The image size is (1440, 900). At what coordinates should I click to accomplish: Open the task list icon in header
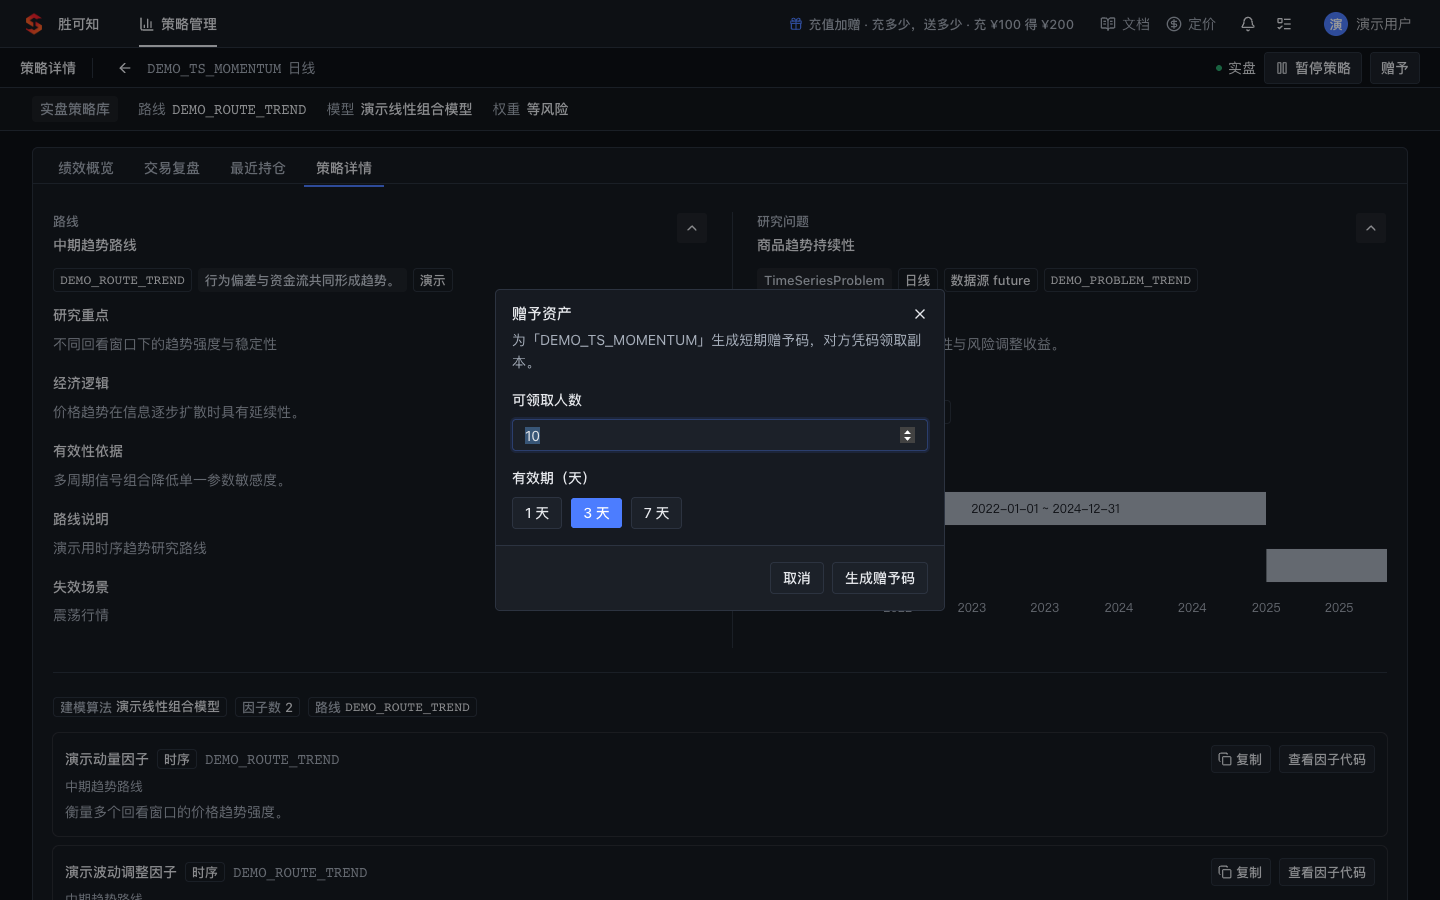pos(1284,24)
